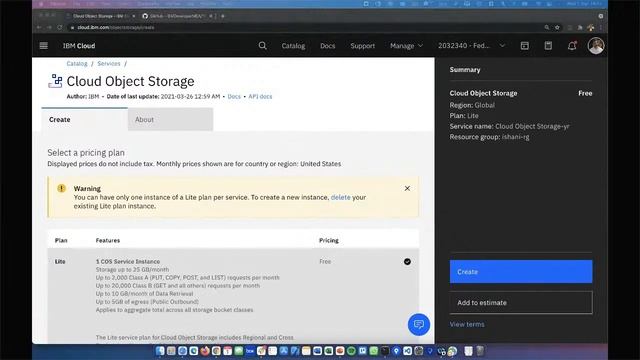Bookmark this page with the star icon
640x360 pixels.
pos(557,27)
